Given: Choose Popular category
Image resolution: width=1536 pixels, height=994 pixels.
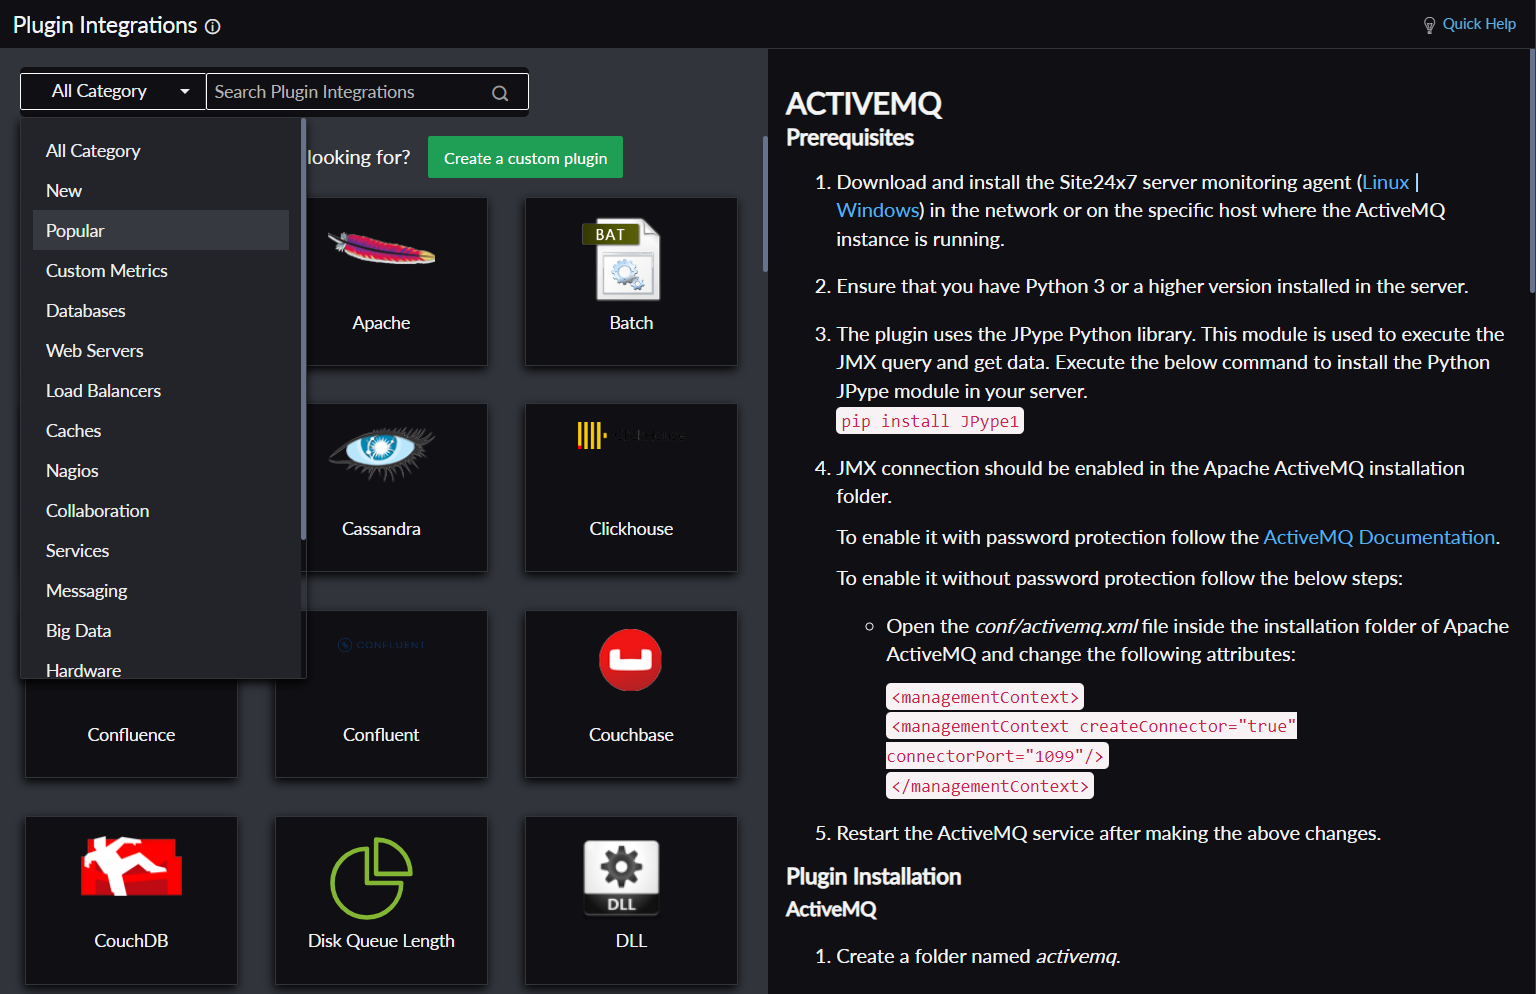Looking at the screenshot, I should pyautogui.click(x=160, y=230).
